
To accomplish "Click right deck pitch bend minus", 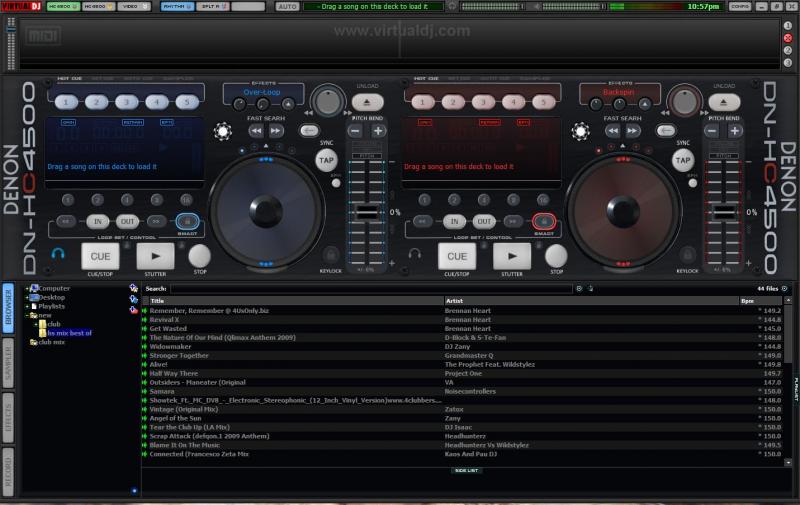I will [x=712, y=131].
